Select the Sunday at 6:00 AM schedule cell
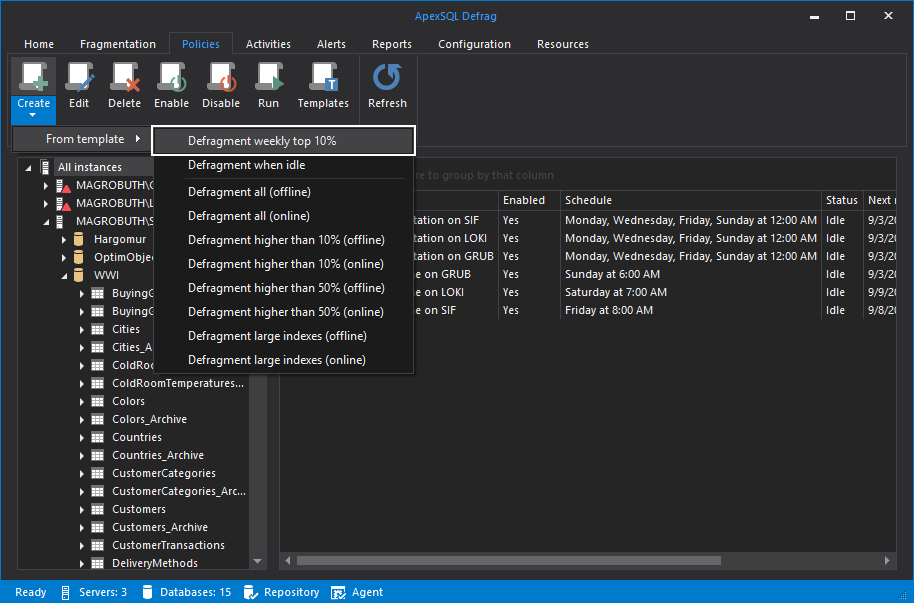 tap(691, 274)
